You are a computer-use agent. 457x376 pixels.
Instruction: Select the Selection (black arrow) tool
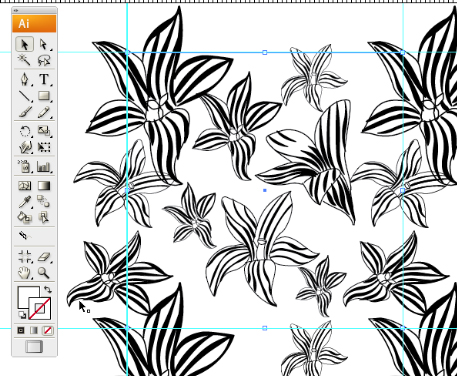pyautogui.click(x=25, y=44)
